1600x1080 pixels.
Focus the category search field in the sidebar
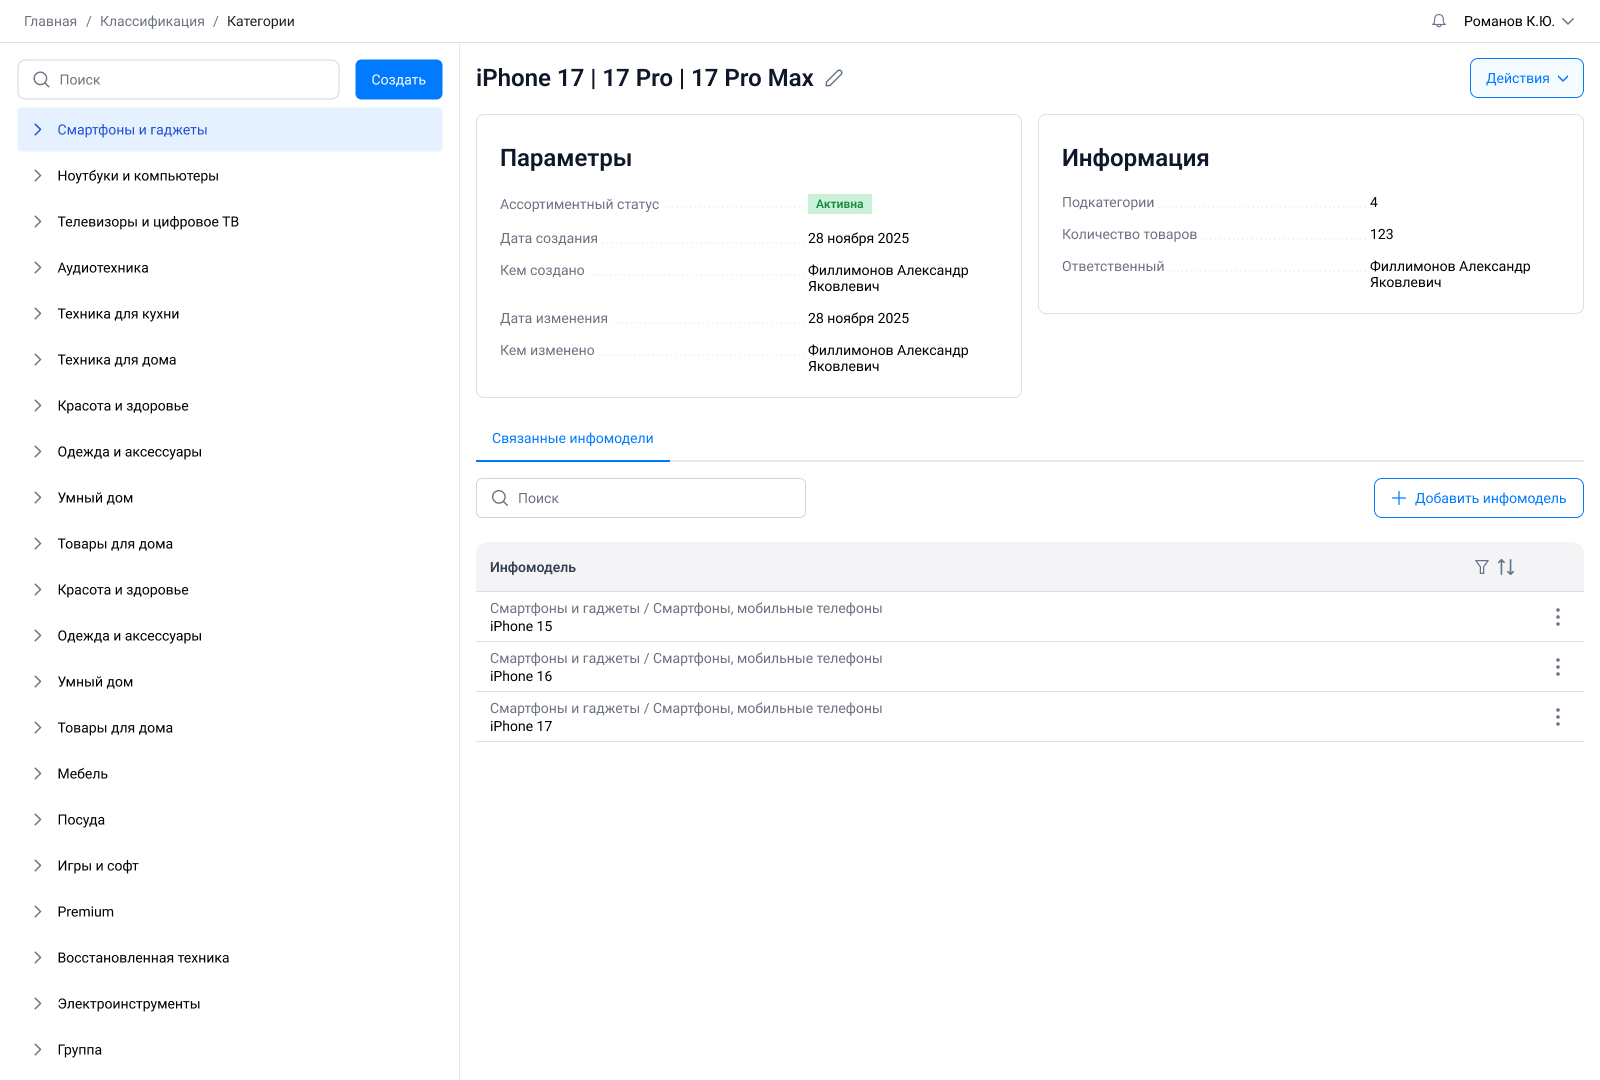(179, 80)
